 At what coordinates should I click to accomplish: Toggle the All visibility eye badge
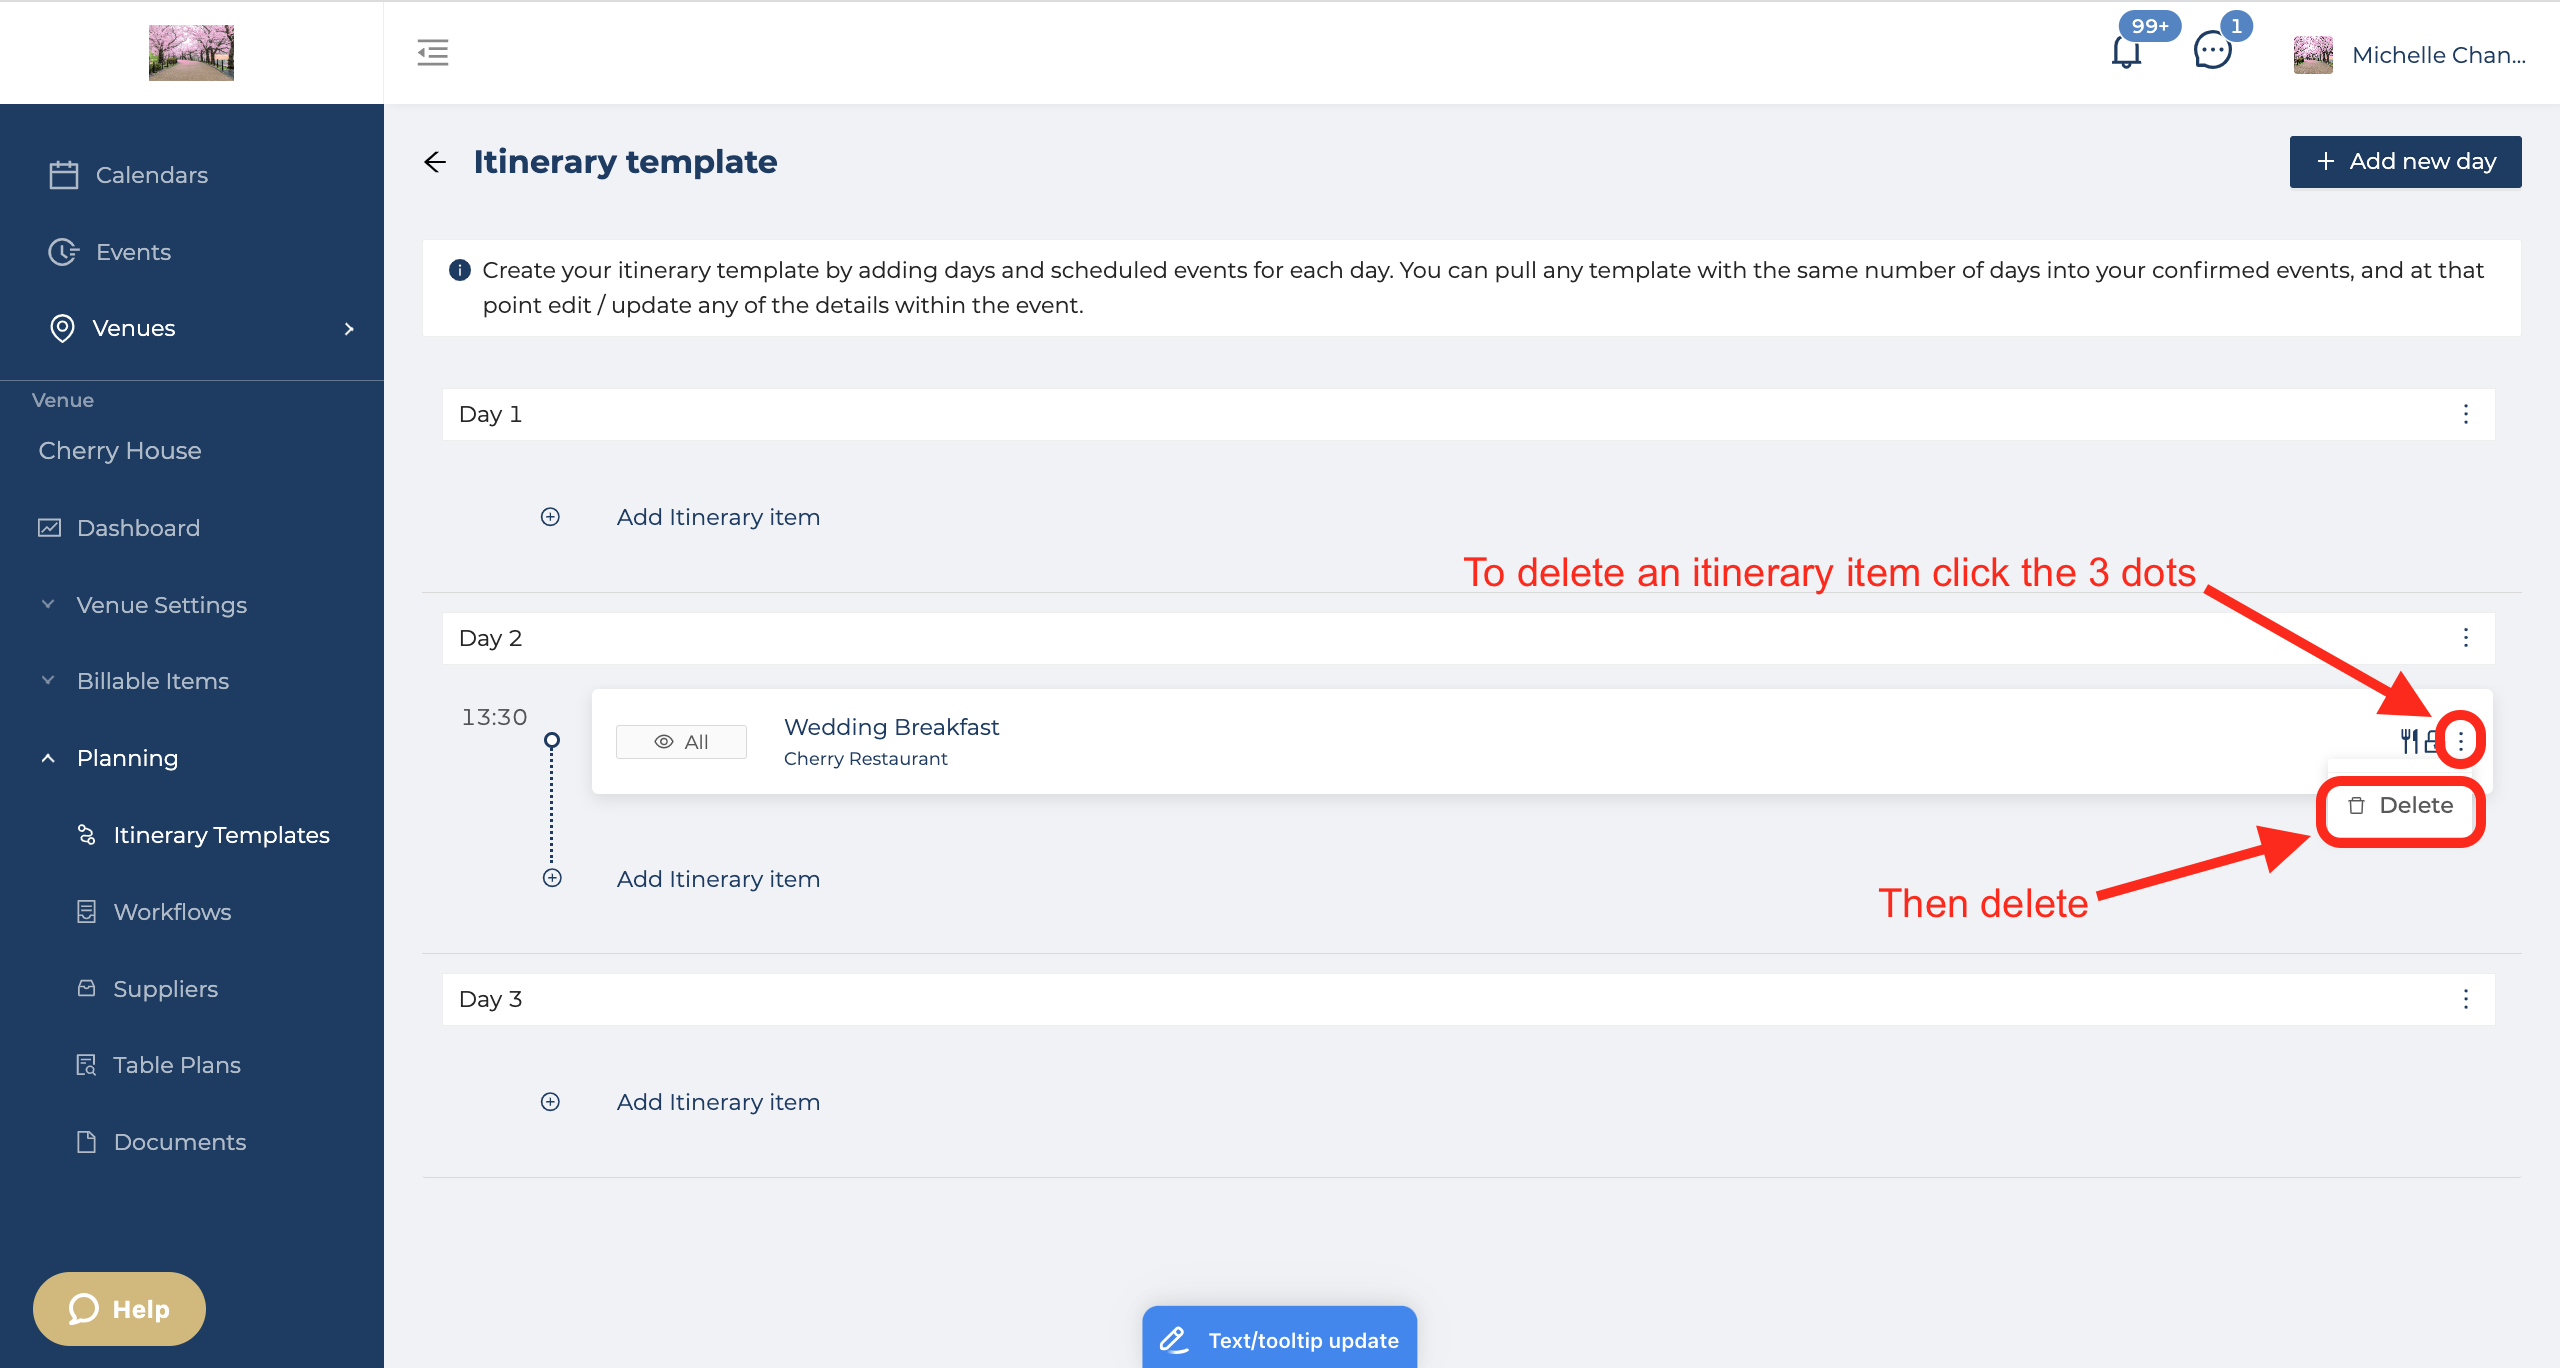681,742
